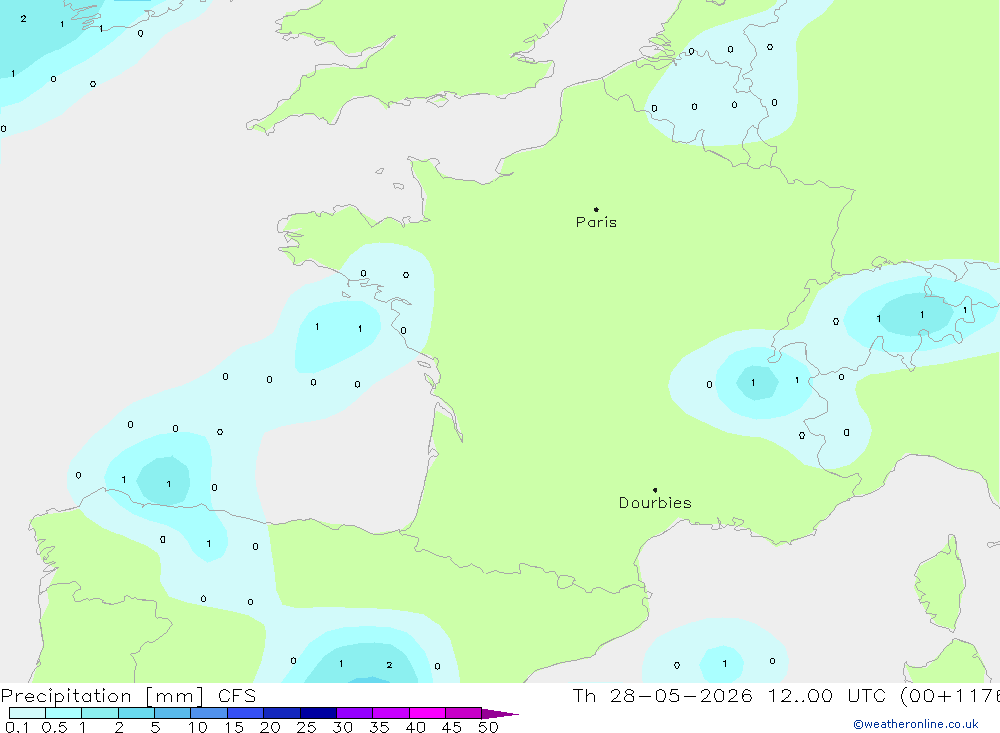Click the 20–25 mm legend color swatch
The height and width of the screenshot is (733, 1000).
(x=281, y=713)
